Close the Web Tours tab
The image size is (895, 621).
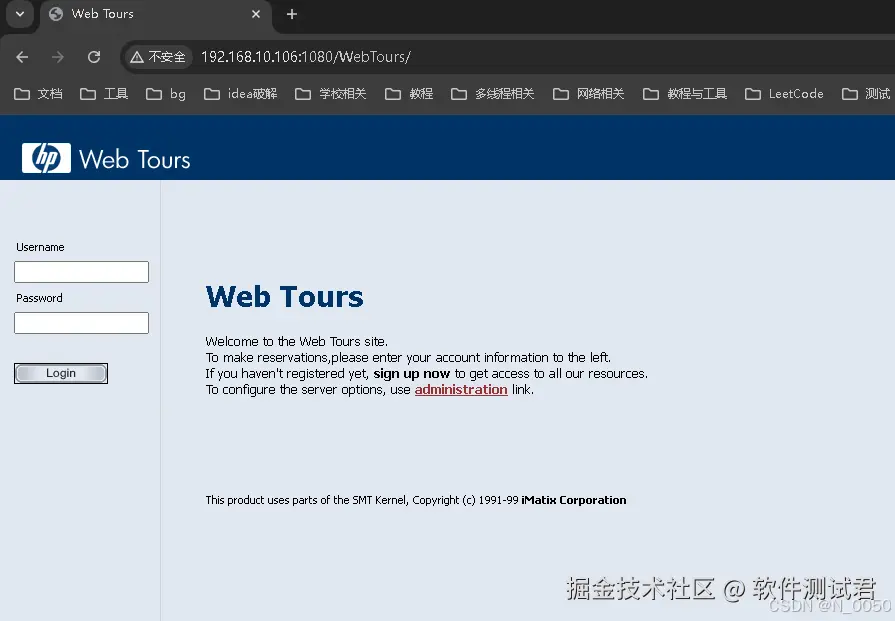coord(256,14)
